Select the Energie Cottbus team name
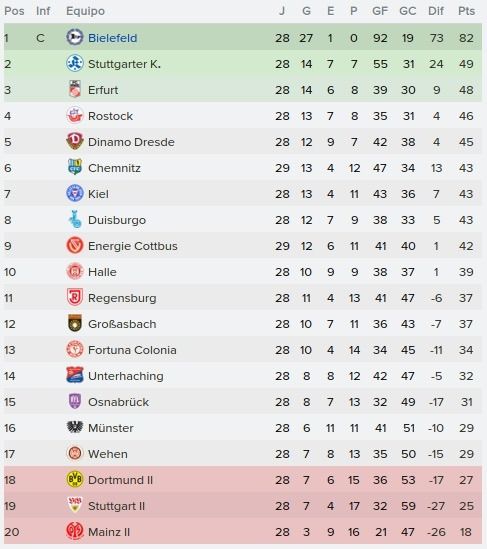The height and width of the screenshot is (549, 487). coord(133,246)
